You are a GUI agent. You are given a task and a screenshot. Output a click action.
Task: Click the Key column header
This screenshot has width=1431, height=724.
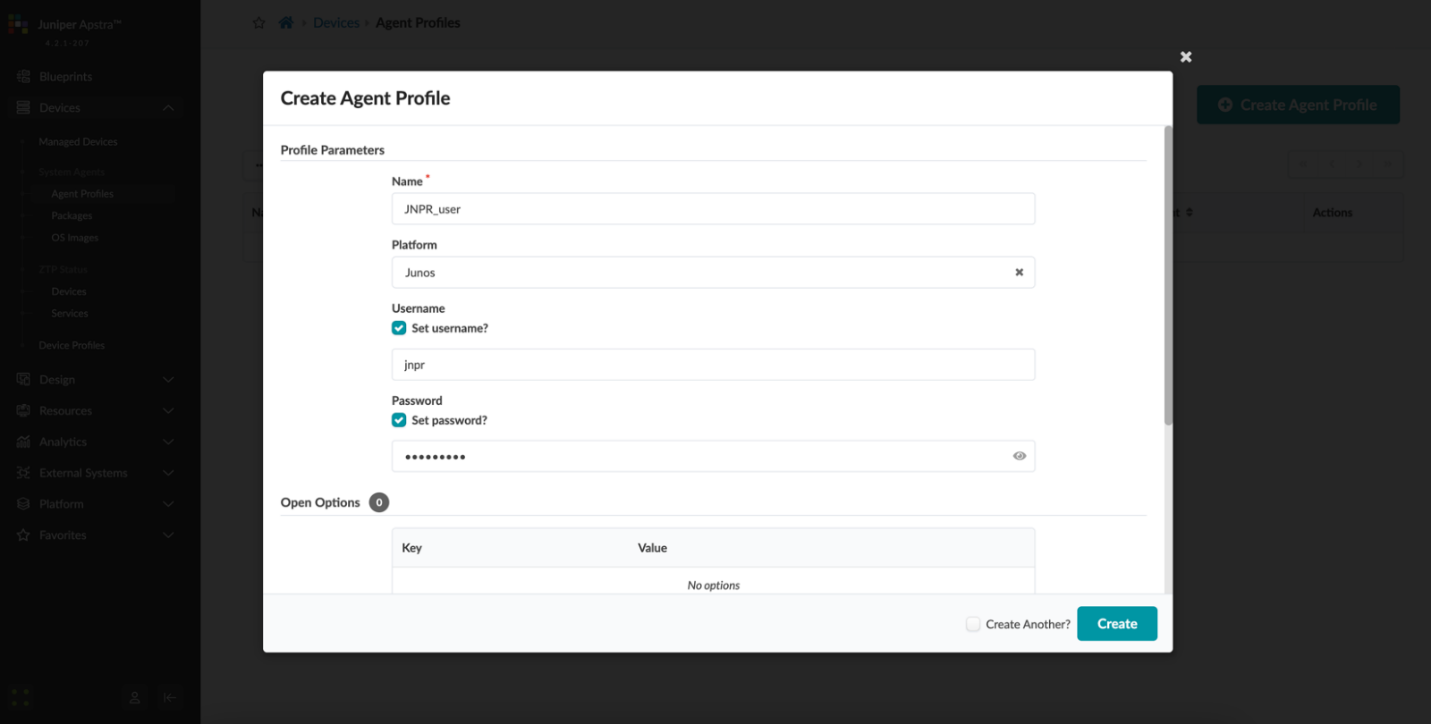pyautogui.click(x=412, y=548)
